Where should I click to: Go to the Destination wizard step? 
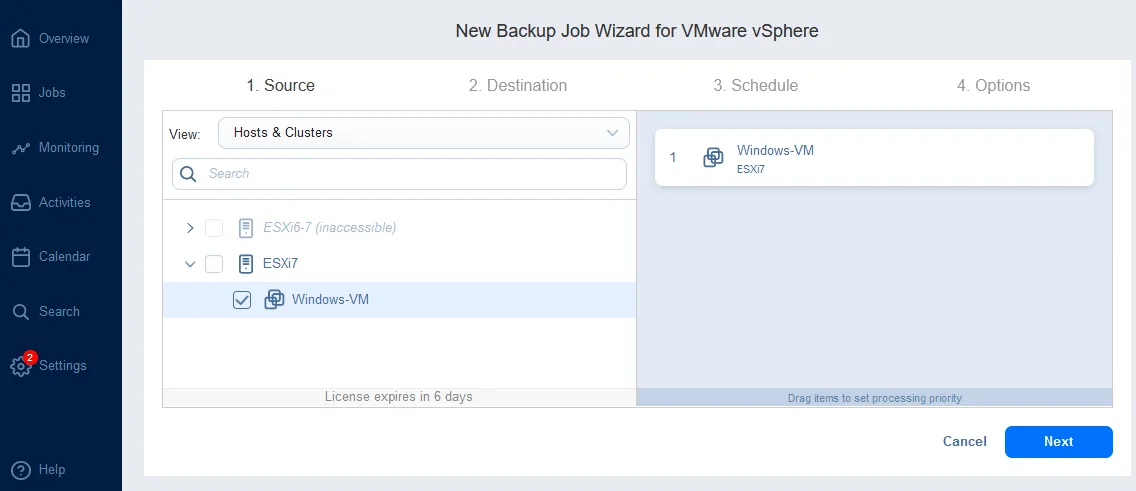[517, 86]
